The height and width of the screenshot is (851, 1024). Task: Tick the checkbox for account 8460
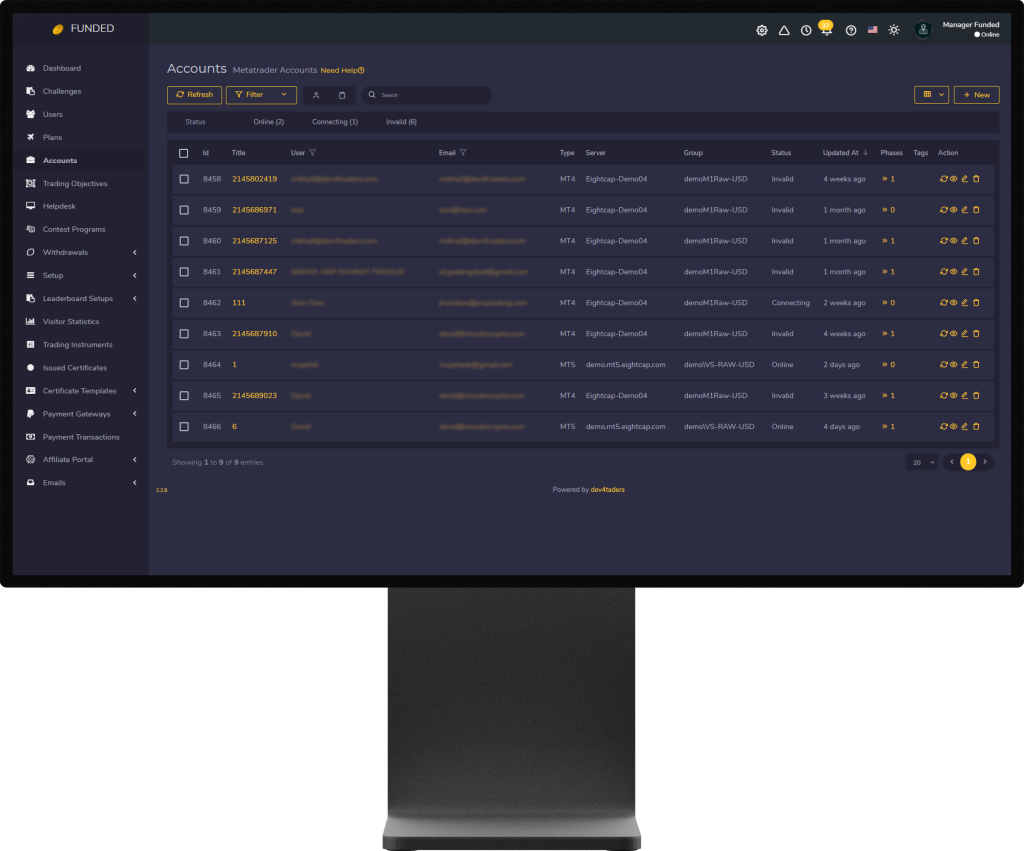click(x=184, y=241)
